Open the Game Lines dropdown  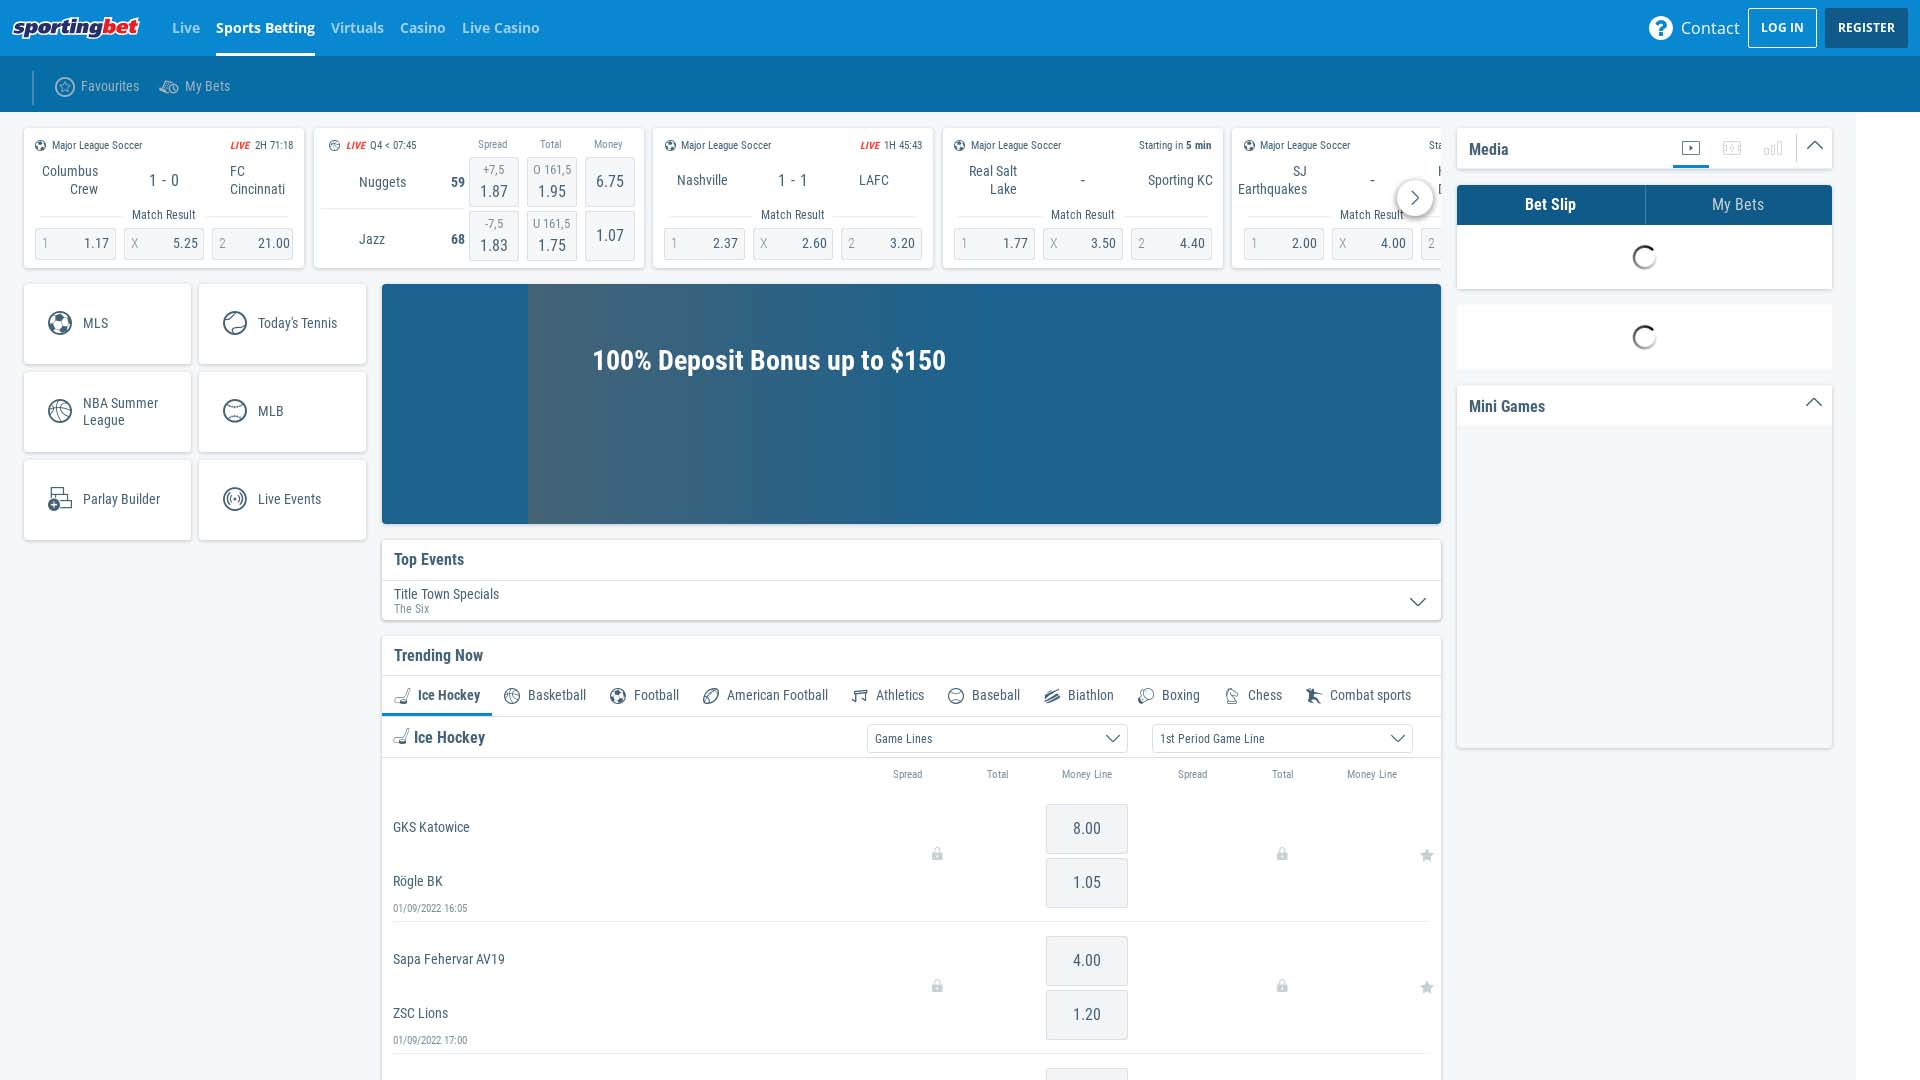[x=996, y=738]
